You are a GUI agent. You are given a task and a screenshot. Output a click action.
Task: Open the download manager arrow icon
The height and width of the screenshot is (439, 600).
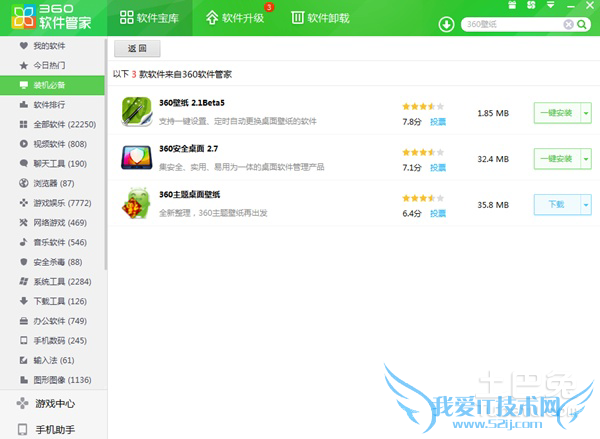coord(446,24)
